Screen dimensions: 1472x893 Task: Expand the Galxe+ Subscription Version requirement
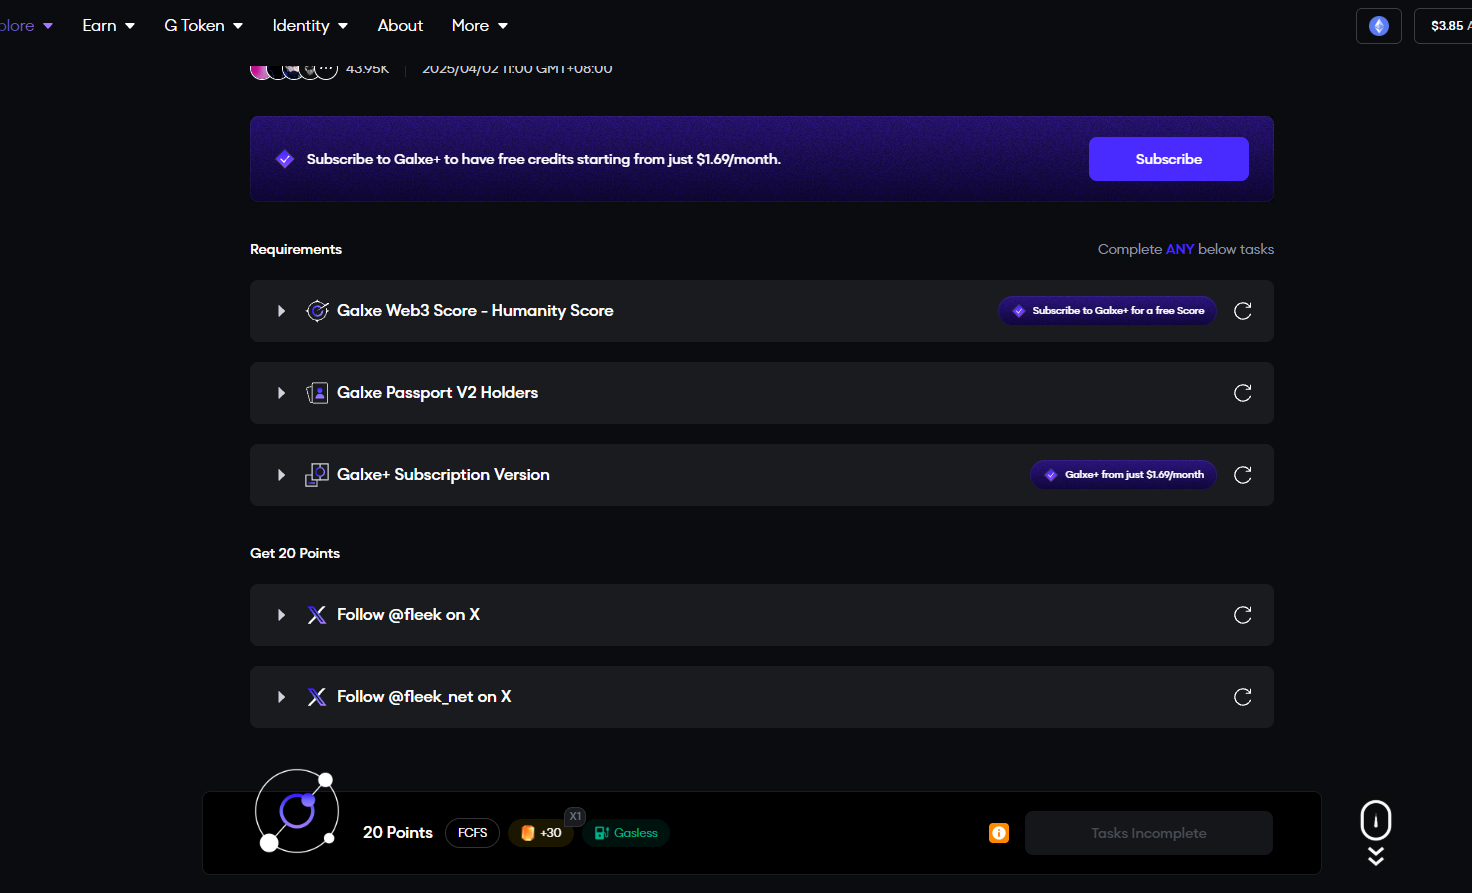coord(281,475)
